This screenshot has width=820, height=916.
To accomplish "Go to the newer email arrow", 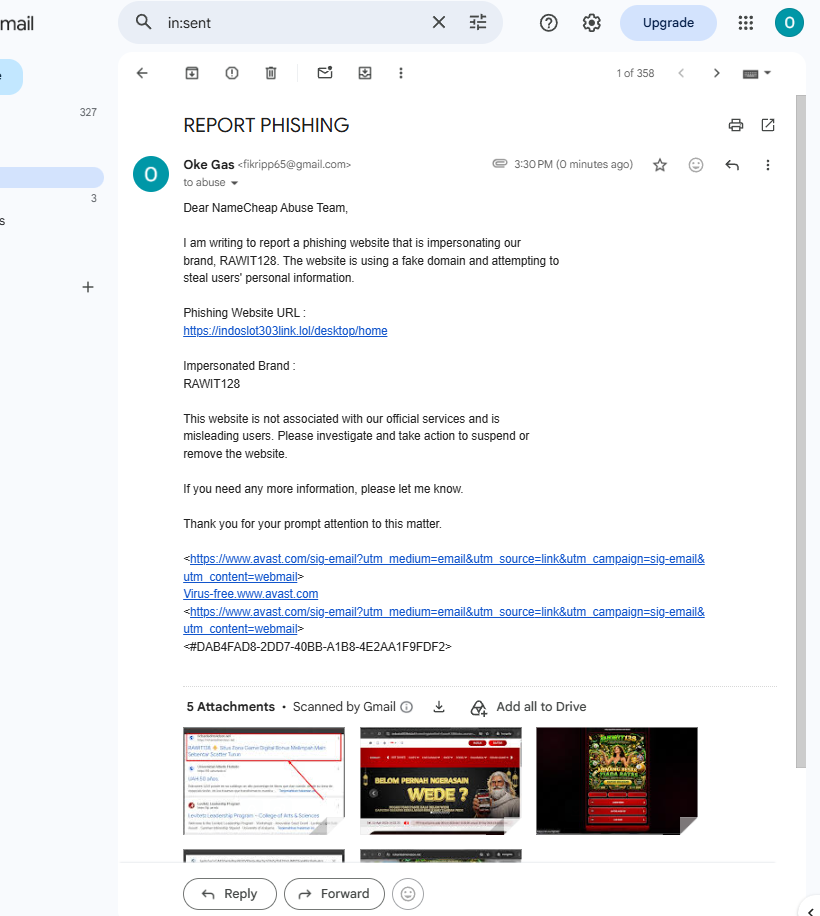I will point(681,73).
